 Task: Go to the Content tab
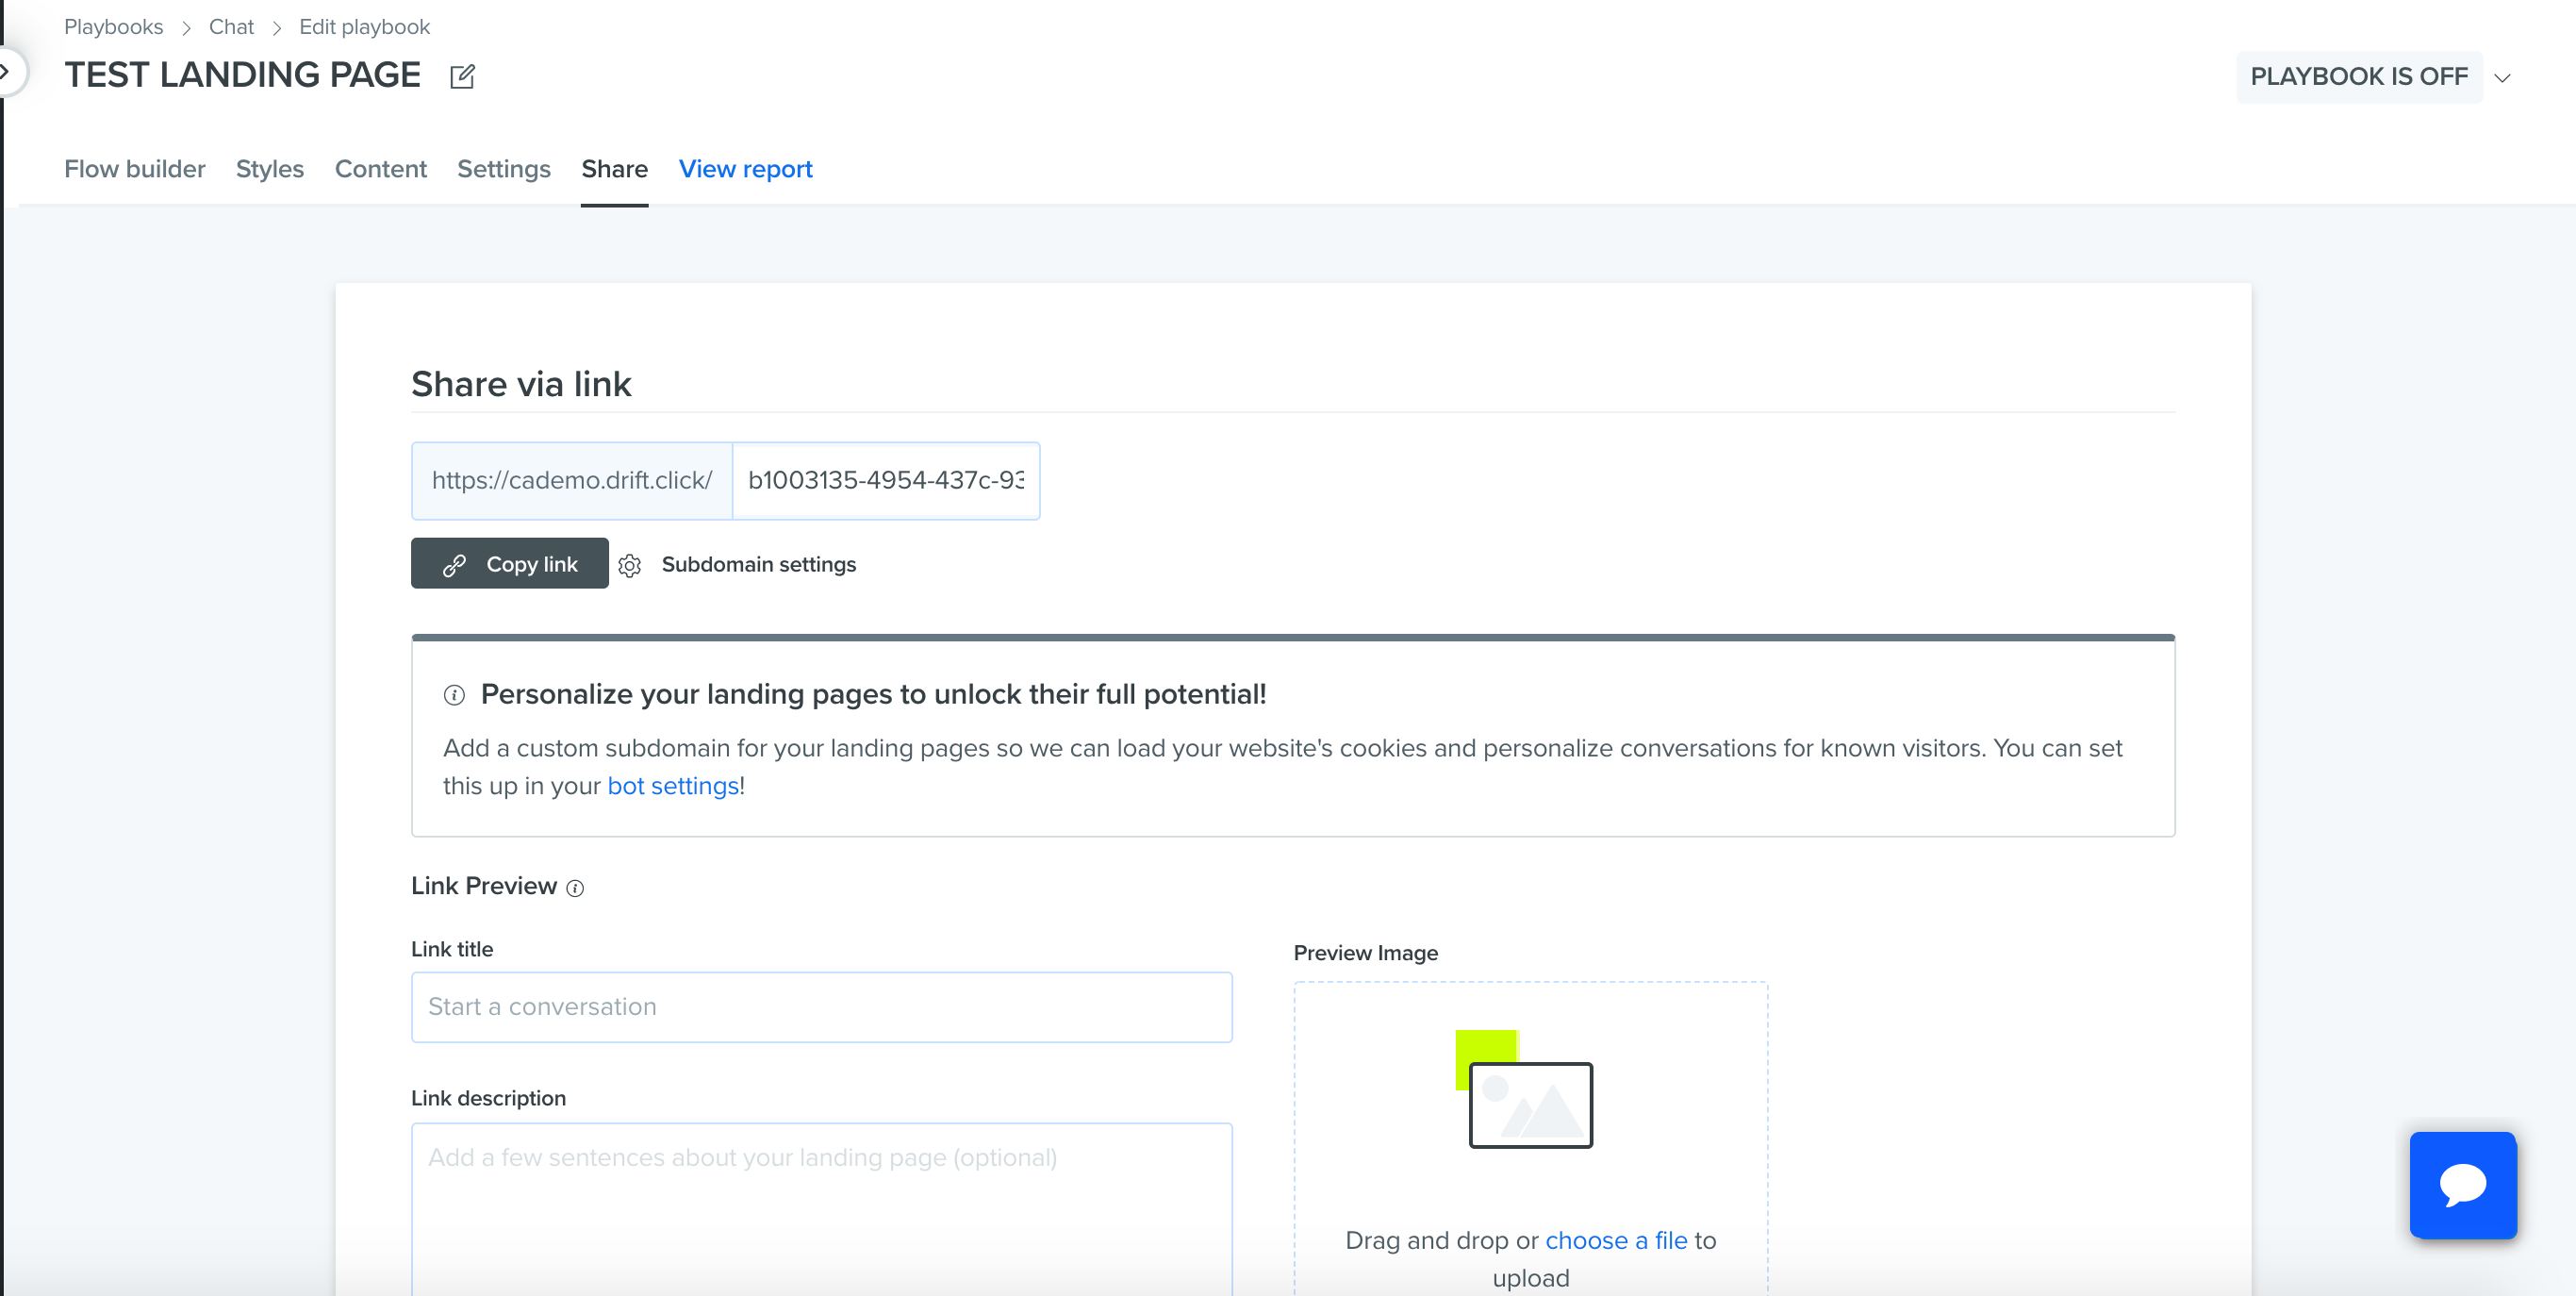(381, 169)
